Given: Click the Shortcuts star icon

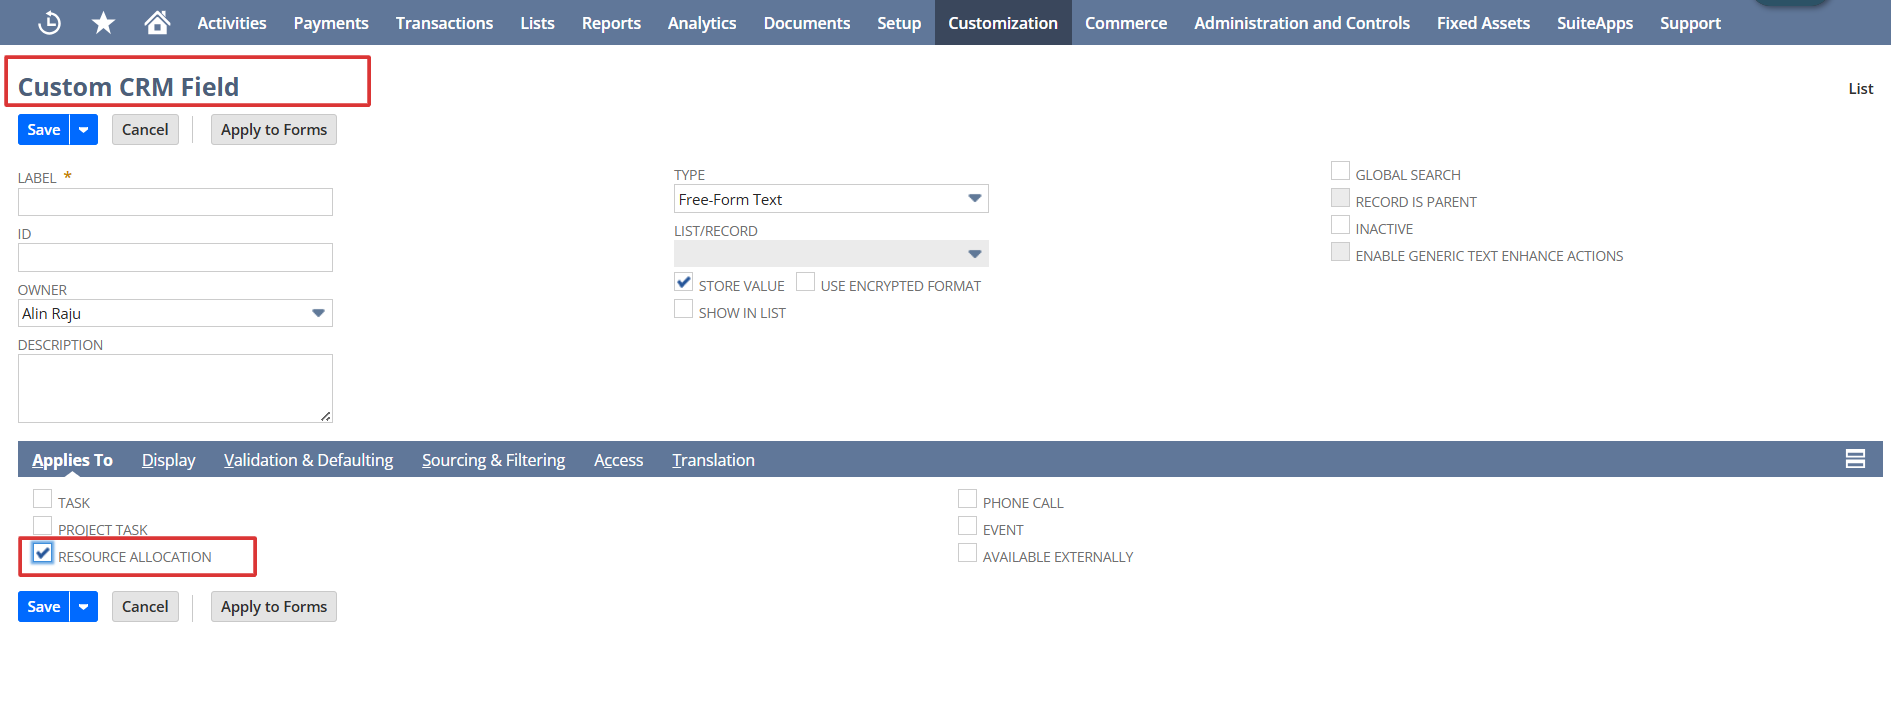Looking at the screenshot, I should pos(103,22).
